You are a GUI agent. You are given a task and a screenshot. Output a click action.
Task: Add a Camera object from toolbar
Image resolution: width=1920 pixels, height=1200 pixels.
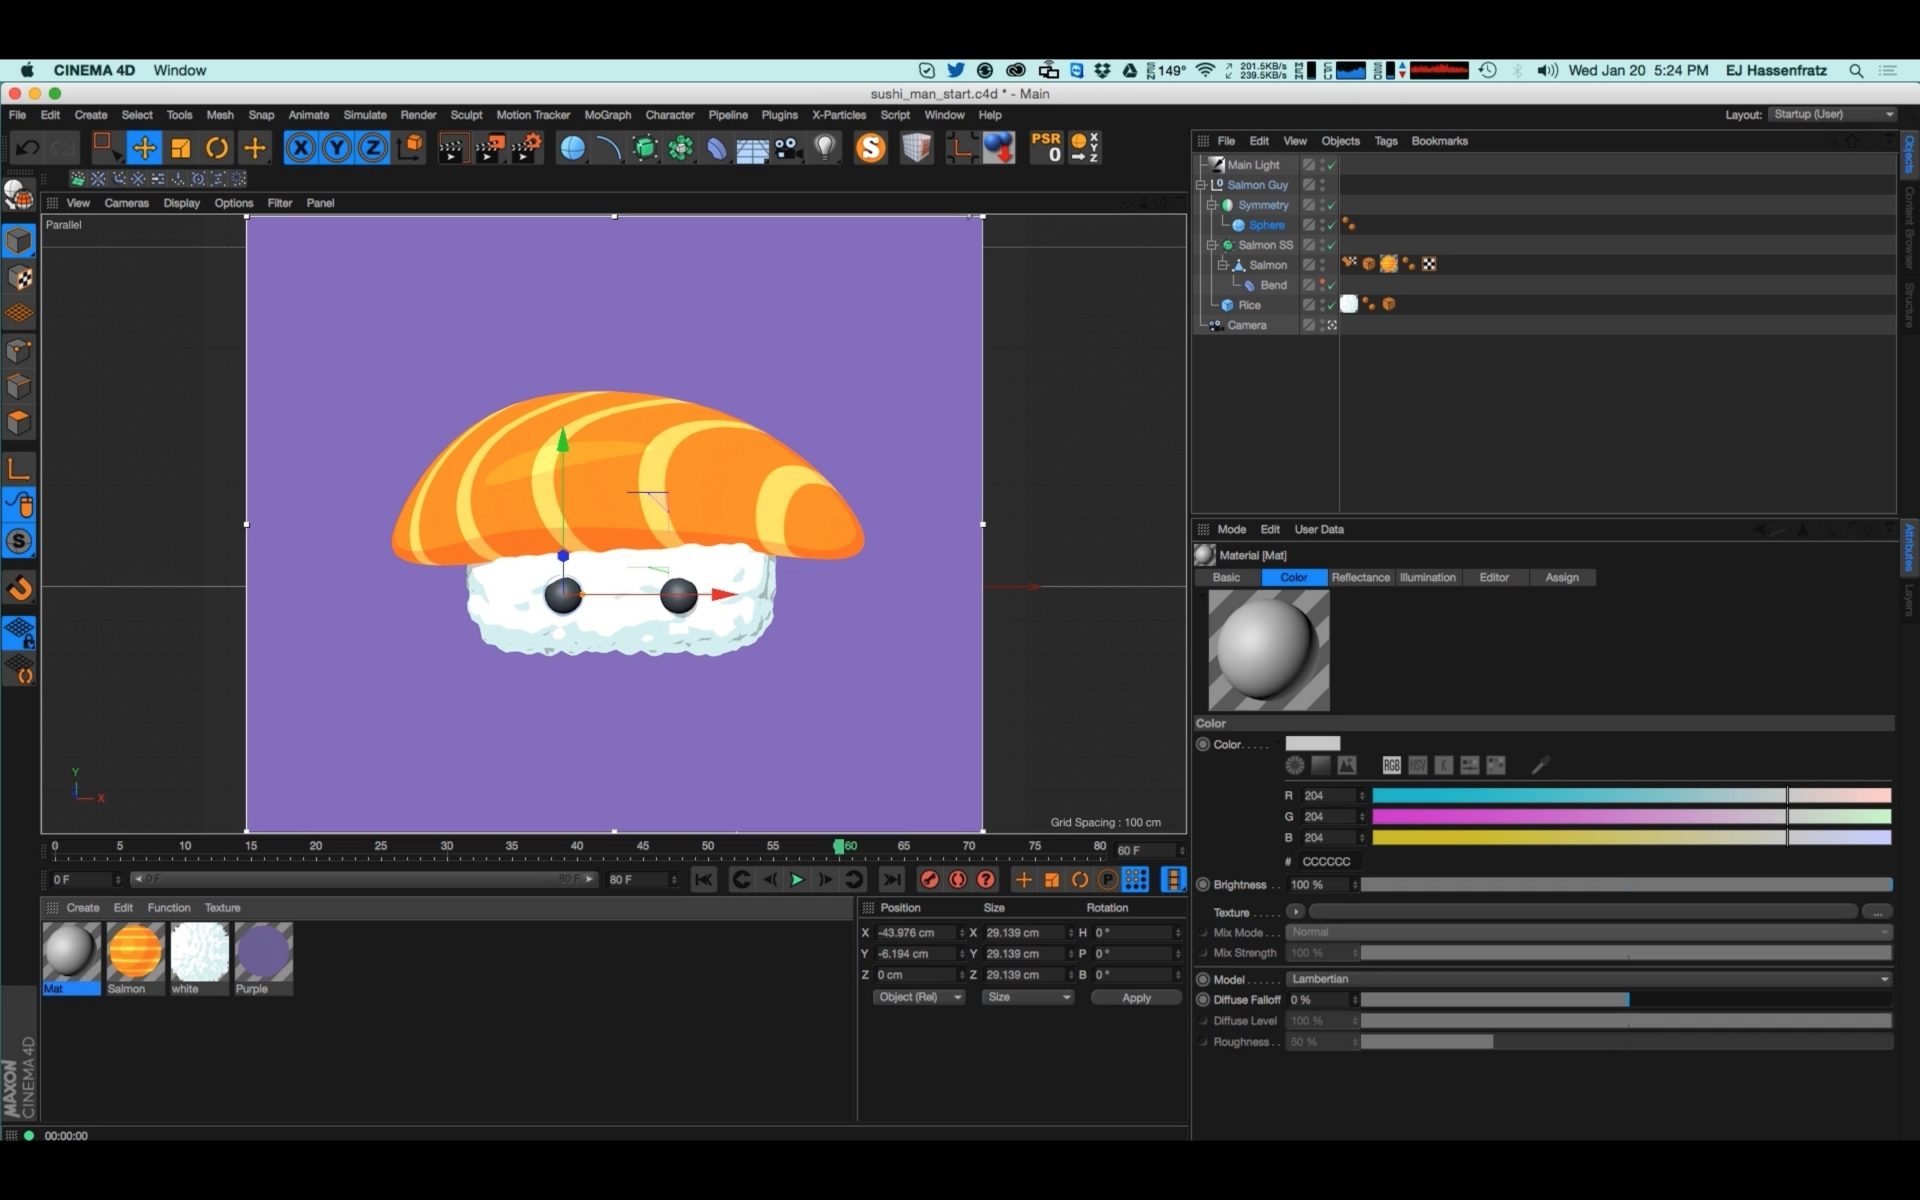[x=788, y=149]
